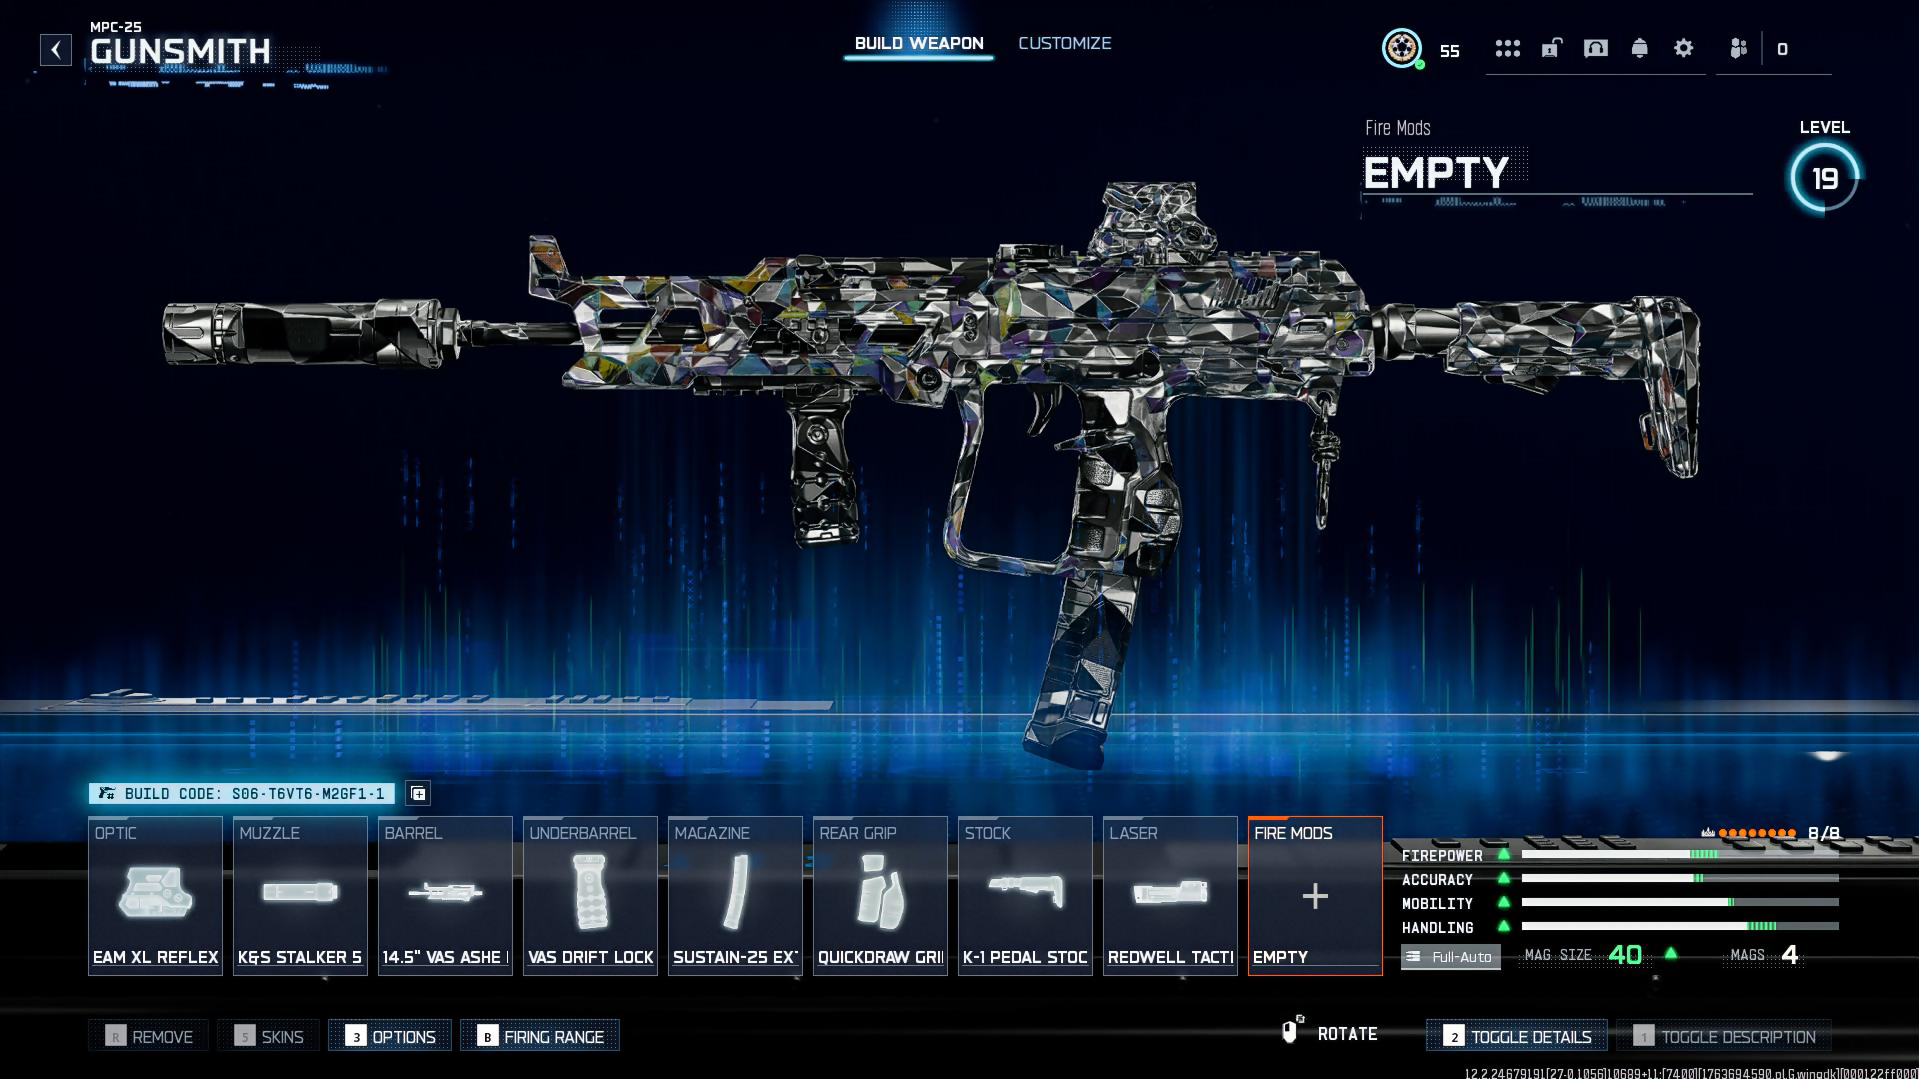Toggle details of weapon stats
1919x1079 pixels.
coord(1517,1036)
